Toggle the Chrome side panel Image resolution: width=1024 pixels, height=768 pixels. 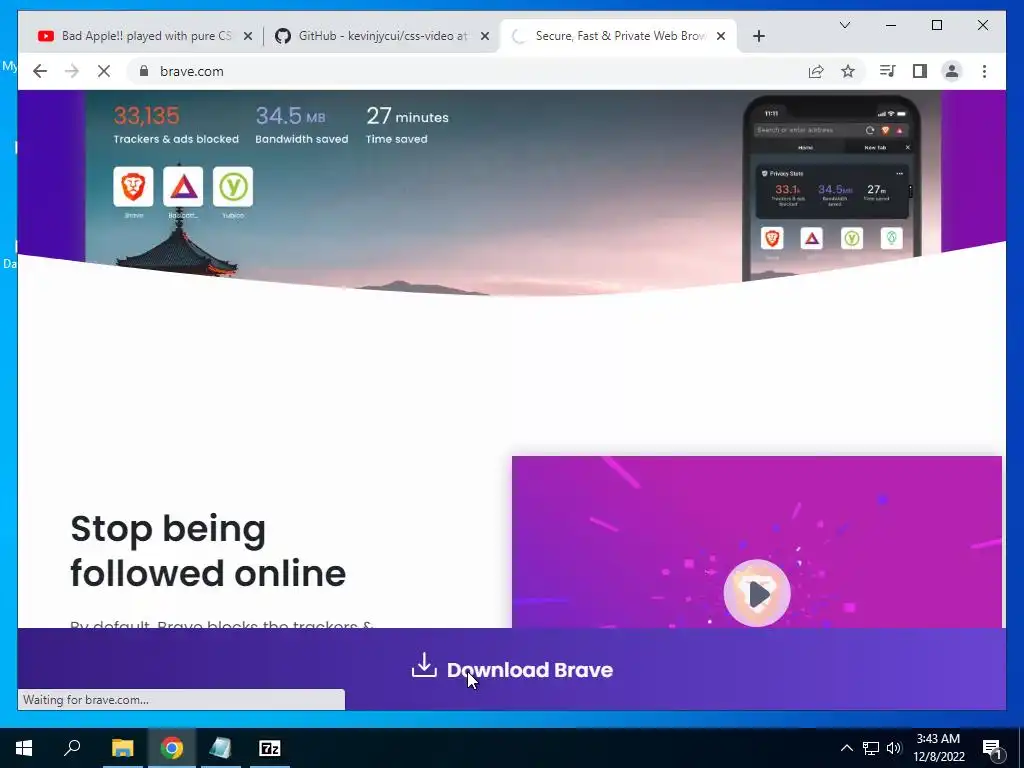[920, 71]
